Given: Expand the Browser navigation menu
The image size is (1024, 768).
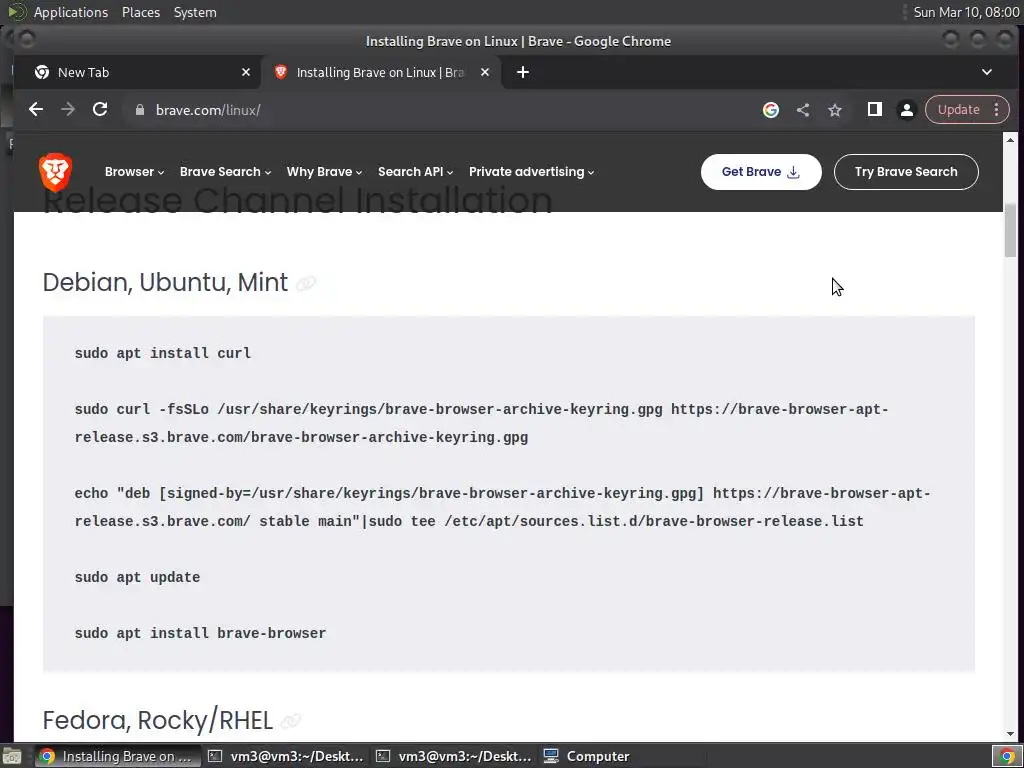Looking at the screenshot, I should (x=135, y=172).
